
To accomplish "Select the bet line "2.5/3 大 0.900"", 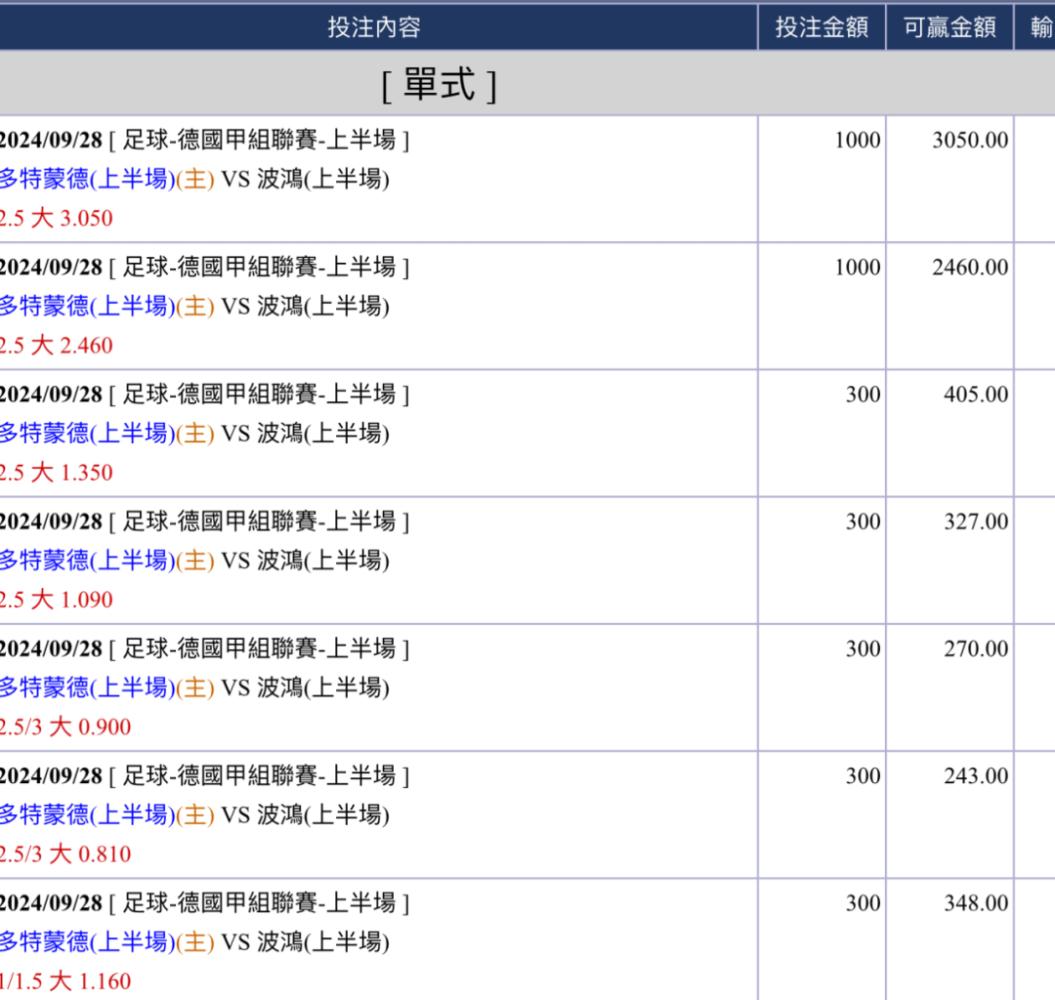I will 65,727.
